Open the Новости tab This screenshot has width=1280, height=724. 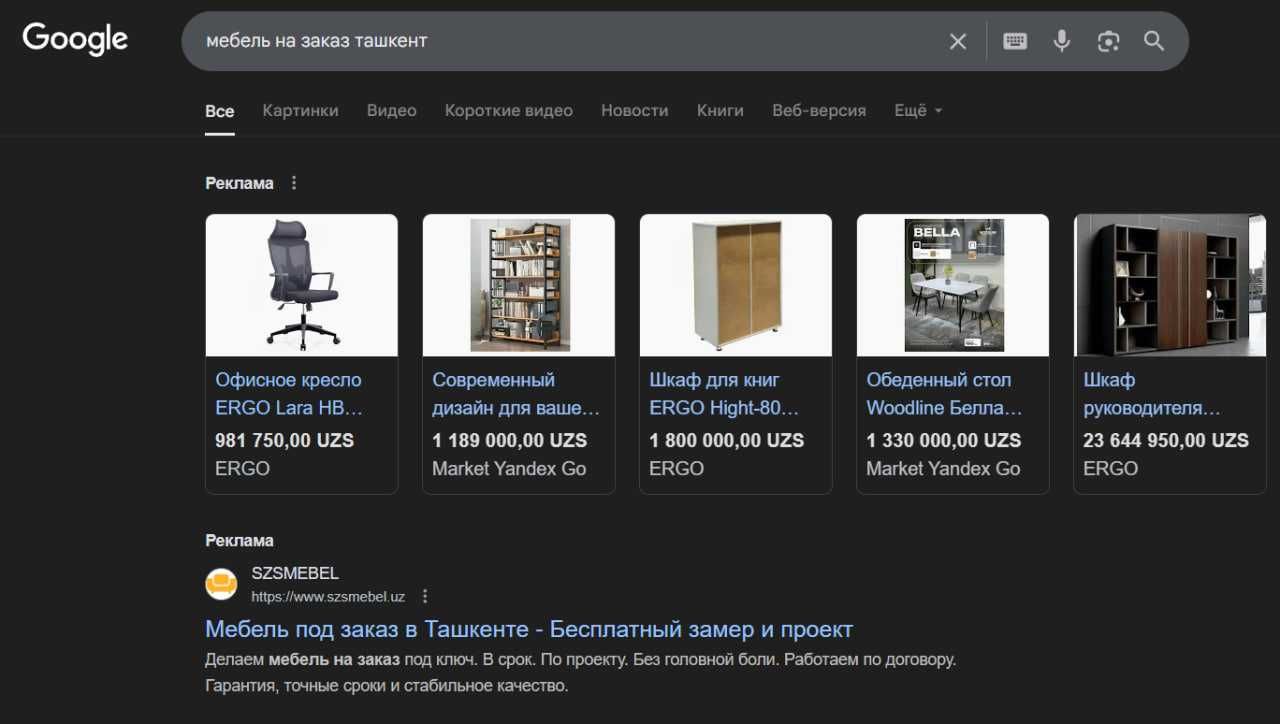635,111
